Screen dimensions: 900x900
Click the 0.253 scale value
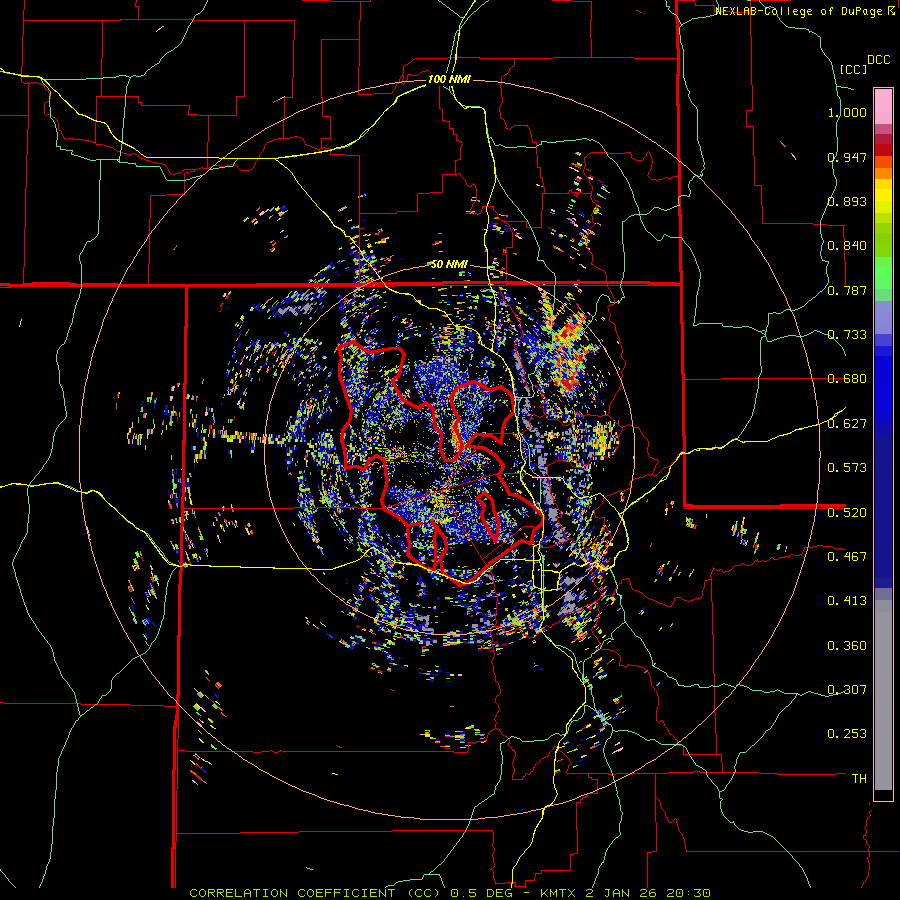tap(847, 734)
